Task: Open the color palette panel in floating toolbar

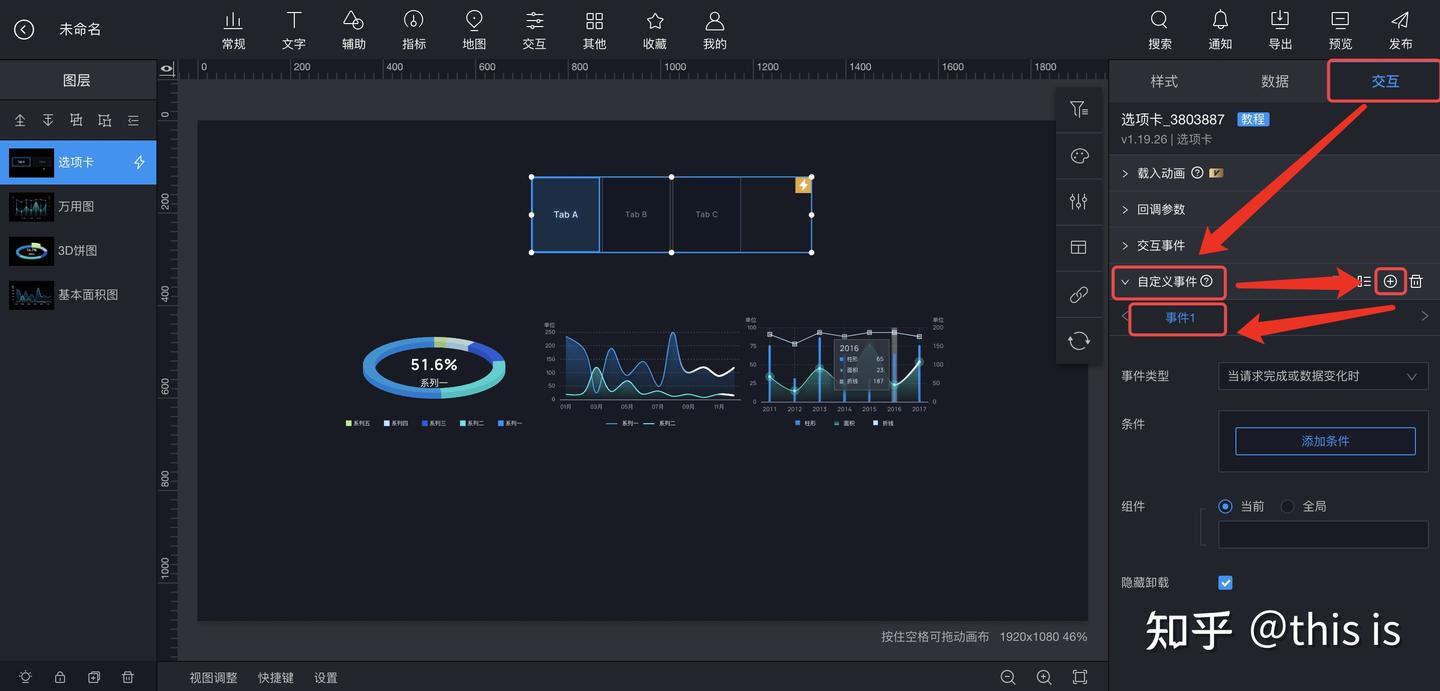Action: click(x=1079, y=155)
